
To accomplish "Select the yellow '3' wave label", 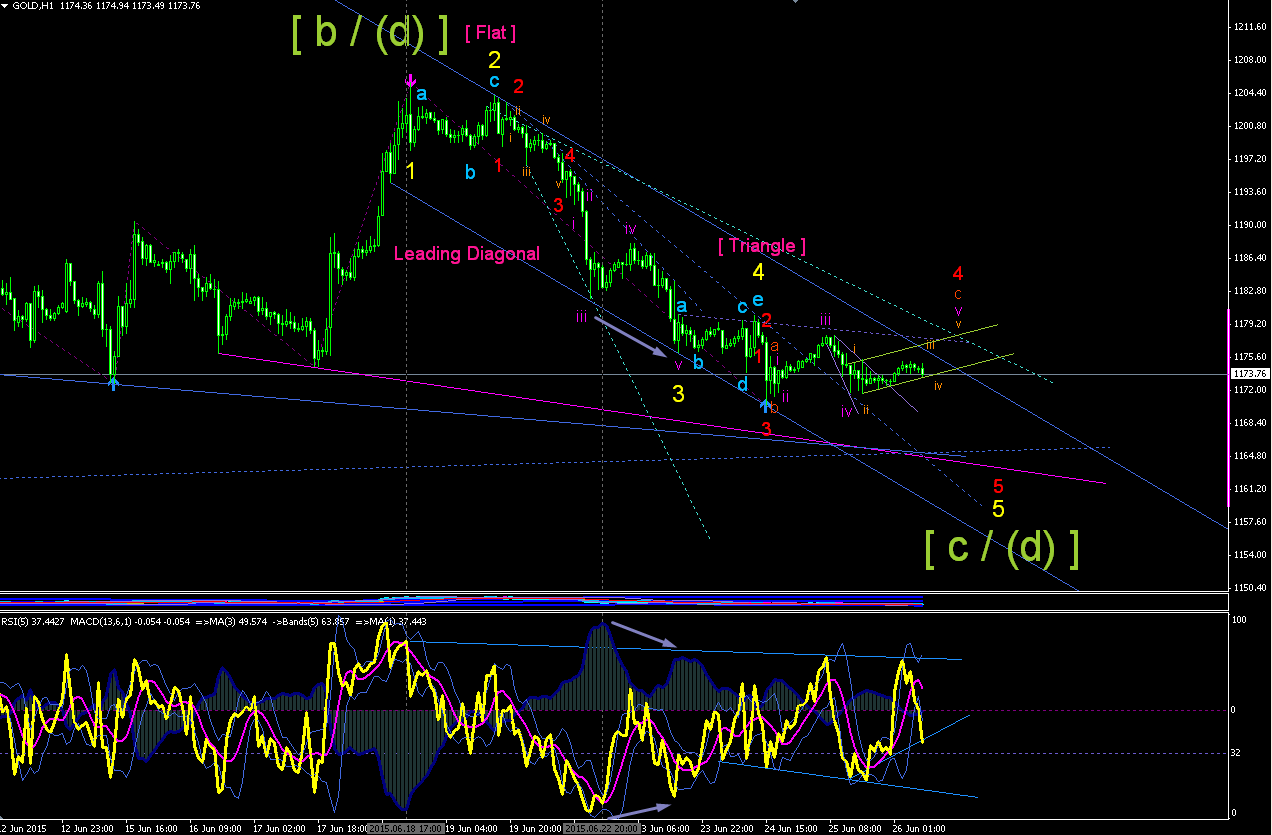I will click(678, 394).
